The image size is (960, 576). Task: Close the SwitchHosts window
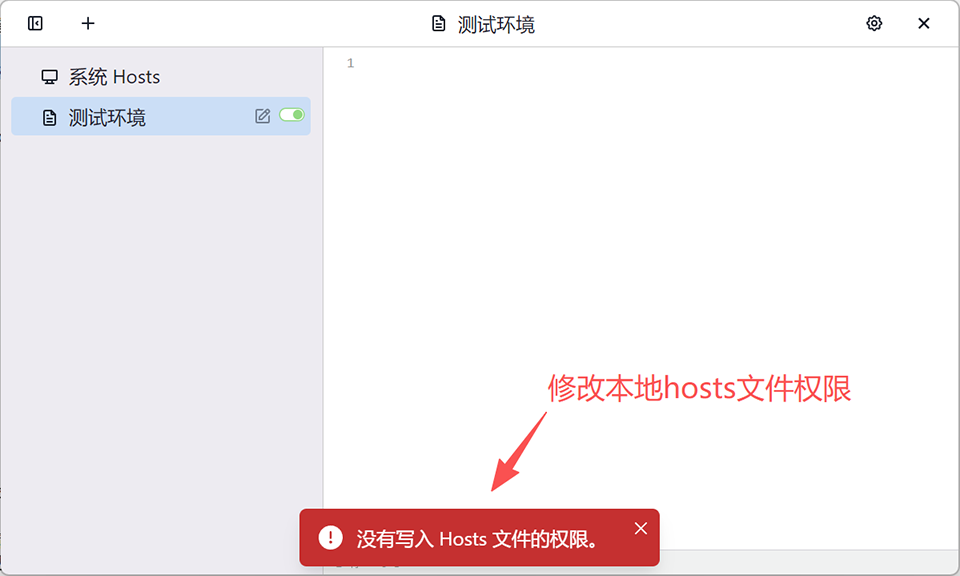pyautogui.click(x=923, y=23)
